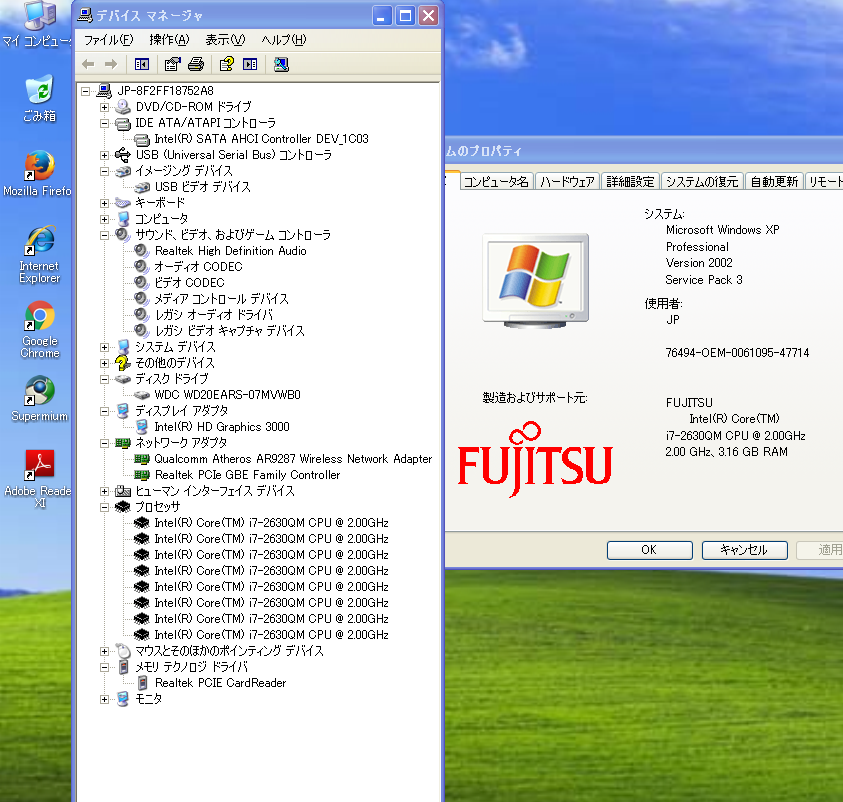843x802 pixels.
Task: Select the レガシ ビデオ キャプチャ デバイス entry
Action: tap(229, 331)
